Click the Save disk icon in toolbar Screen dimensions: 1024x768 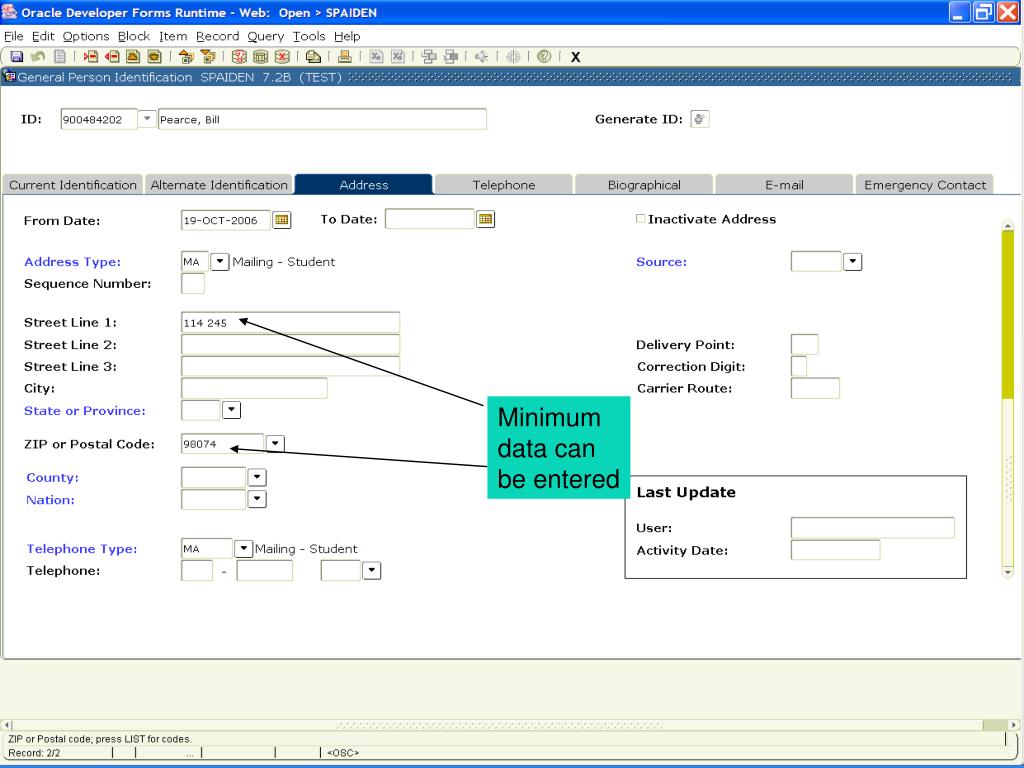pyautogui.click(x=17, y=57)
